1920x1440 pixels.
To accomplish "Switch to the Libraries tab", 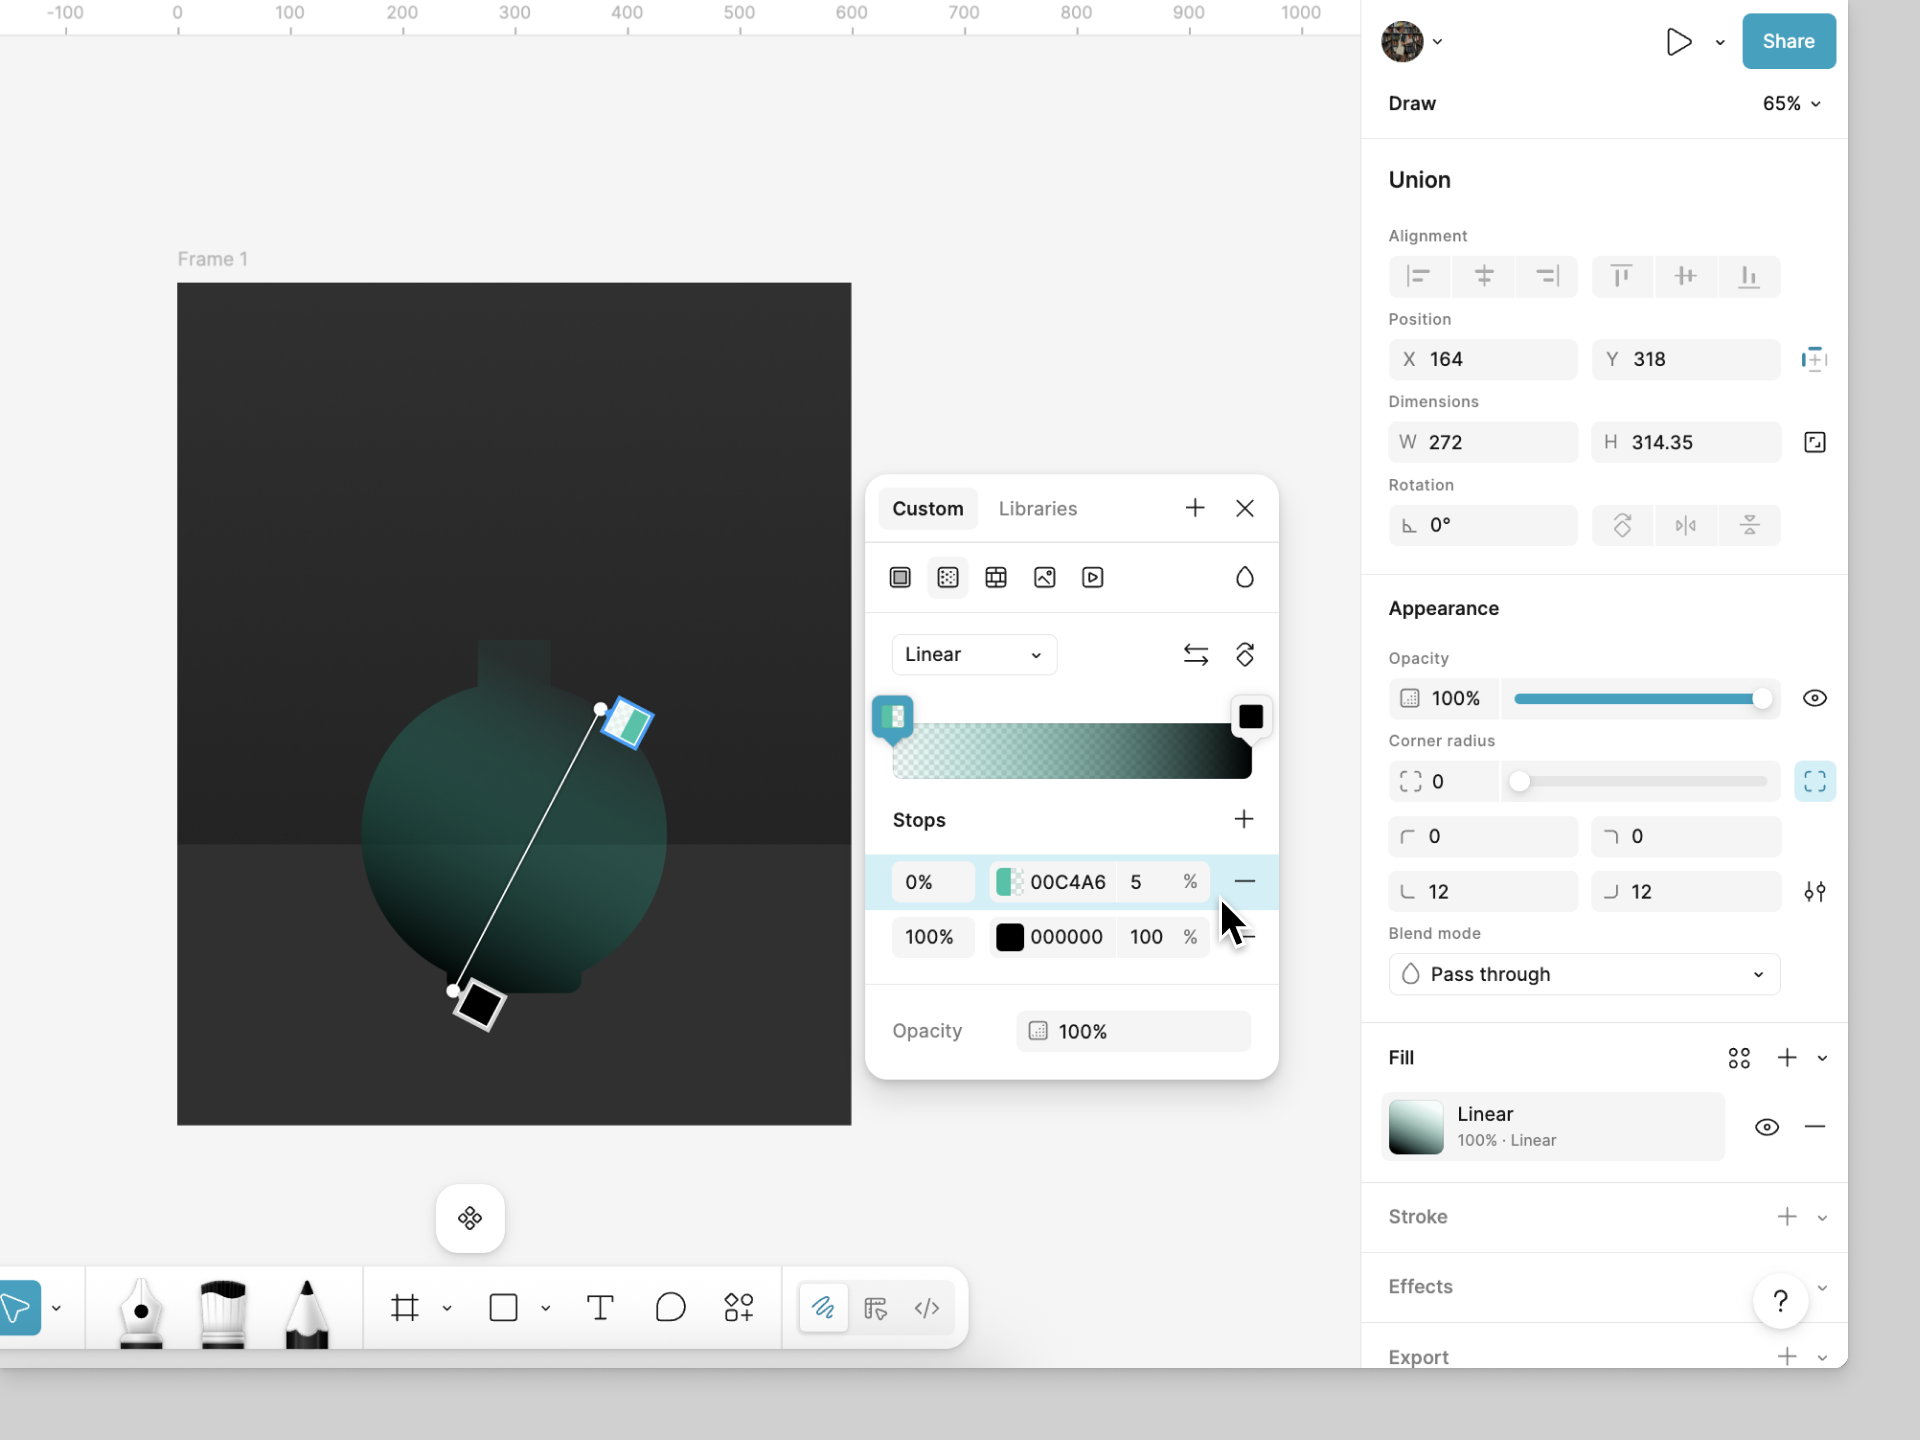I will (1037, 508).
